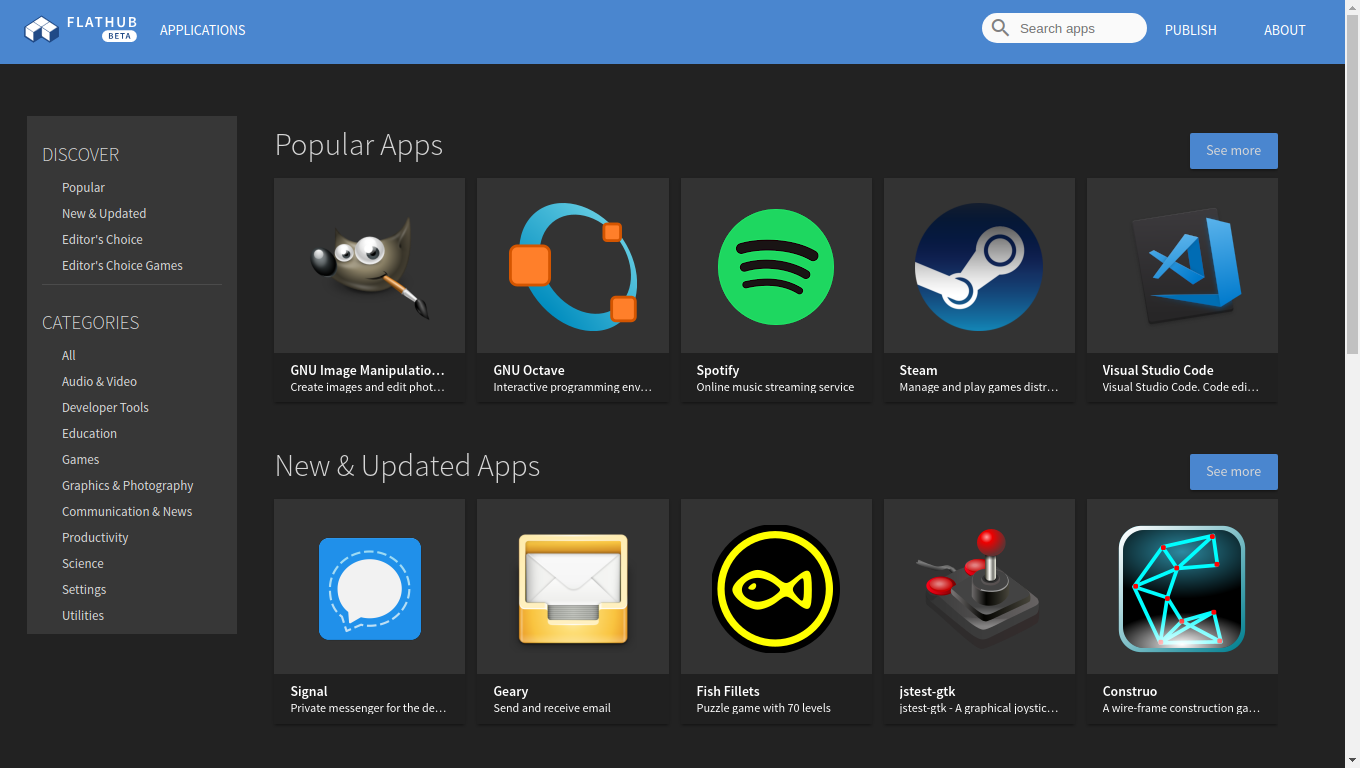Select the Settings category

[84, 589]
